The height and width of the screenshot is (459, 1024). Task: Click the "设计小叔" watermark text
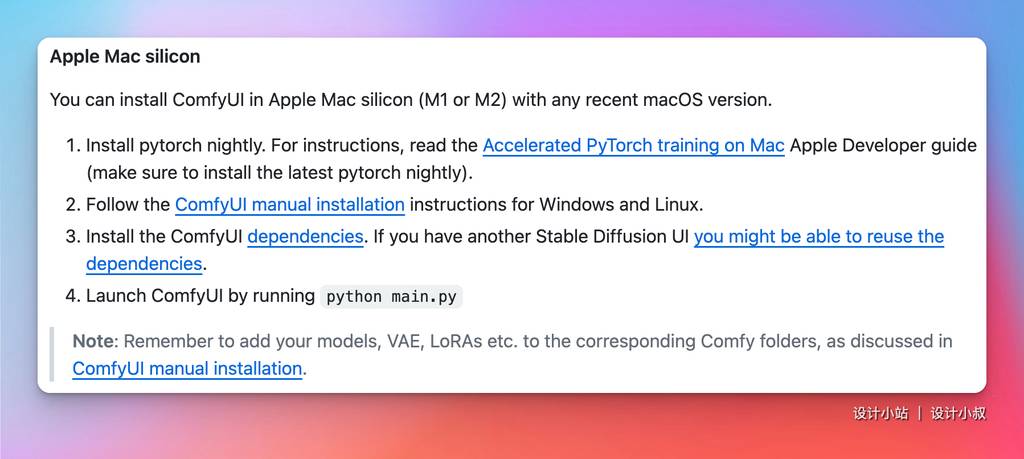(958, 413)
